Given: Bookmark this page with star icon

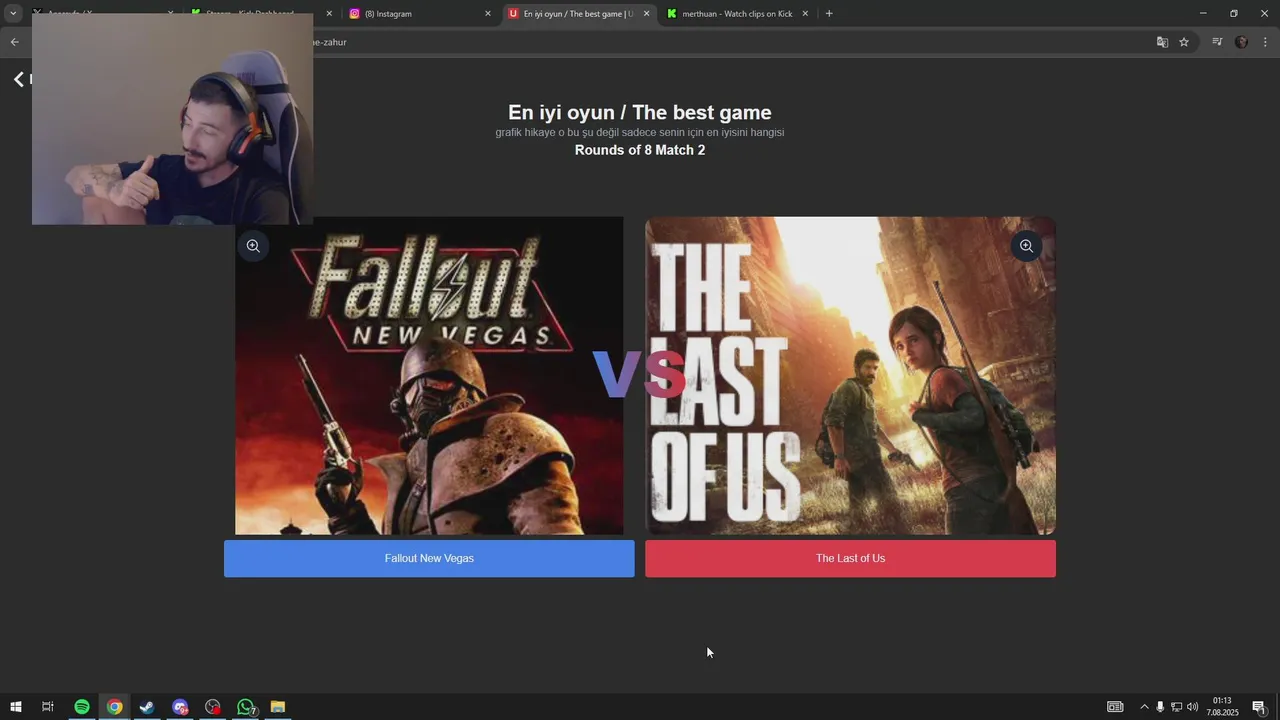Looking at the screenshot, I should point(1184,42).
